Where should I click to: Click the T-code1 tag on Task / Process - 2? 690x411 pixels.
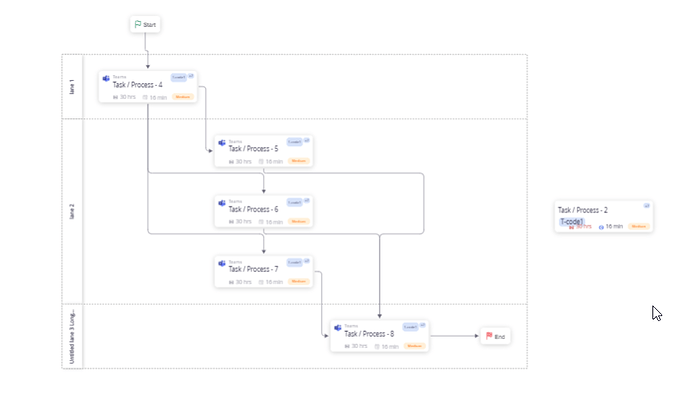pos(572,221)
